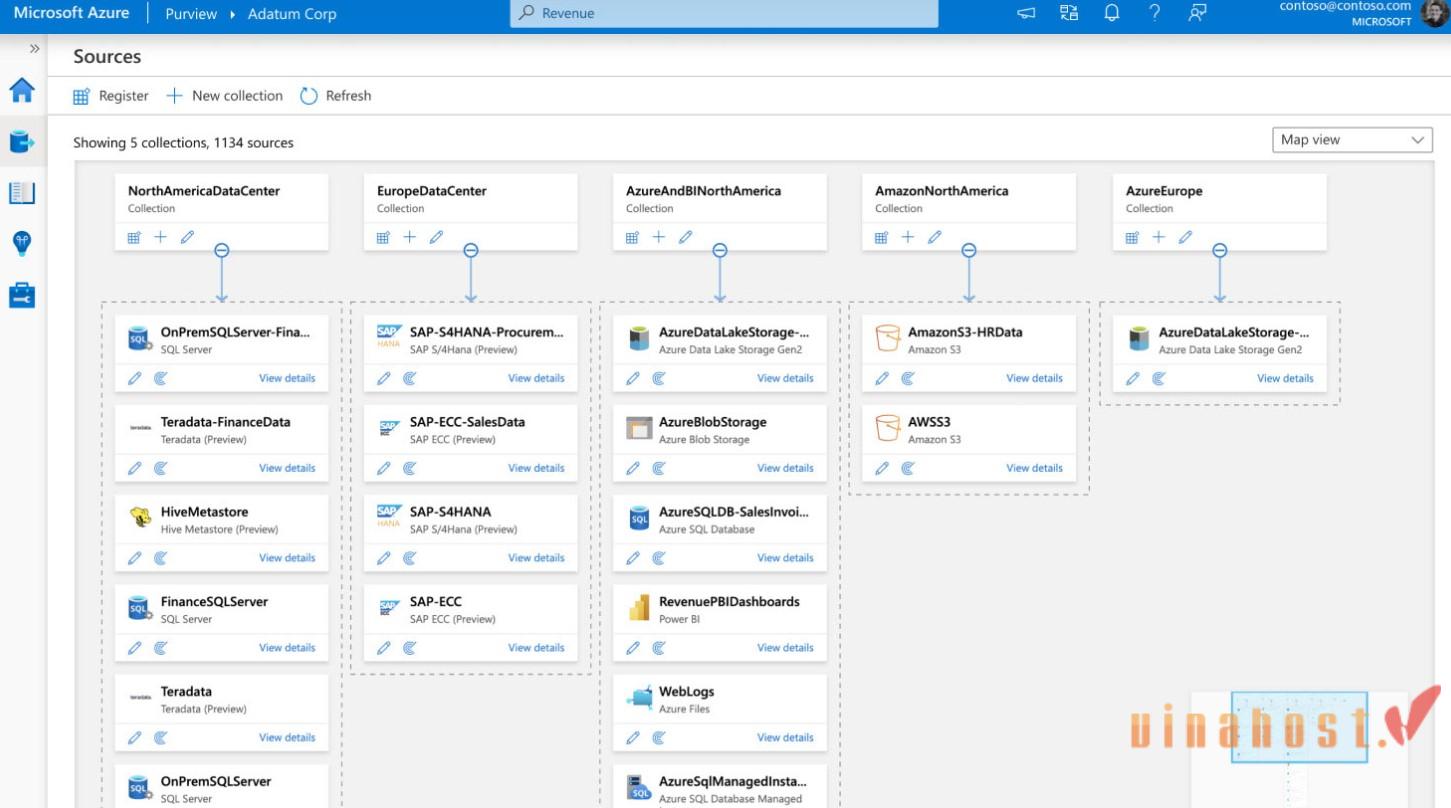The image size is (1451, 808).
Task: Expand the left sidebar with the chevrons
Action: tap(34, 48)
